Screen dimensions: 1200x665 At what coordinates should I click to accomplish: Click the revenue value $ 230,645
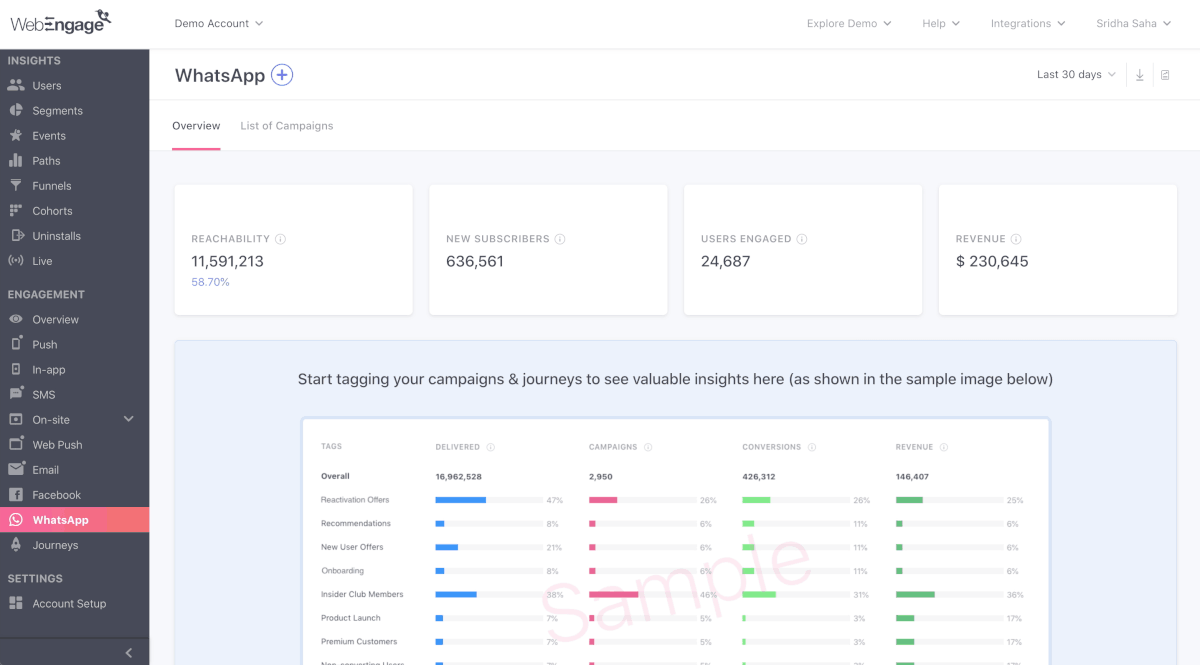click(x=992, y=262)
